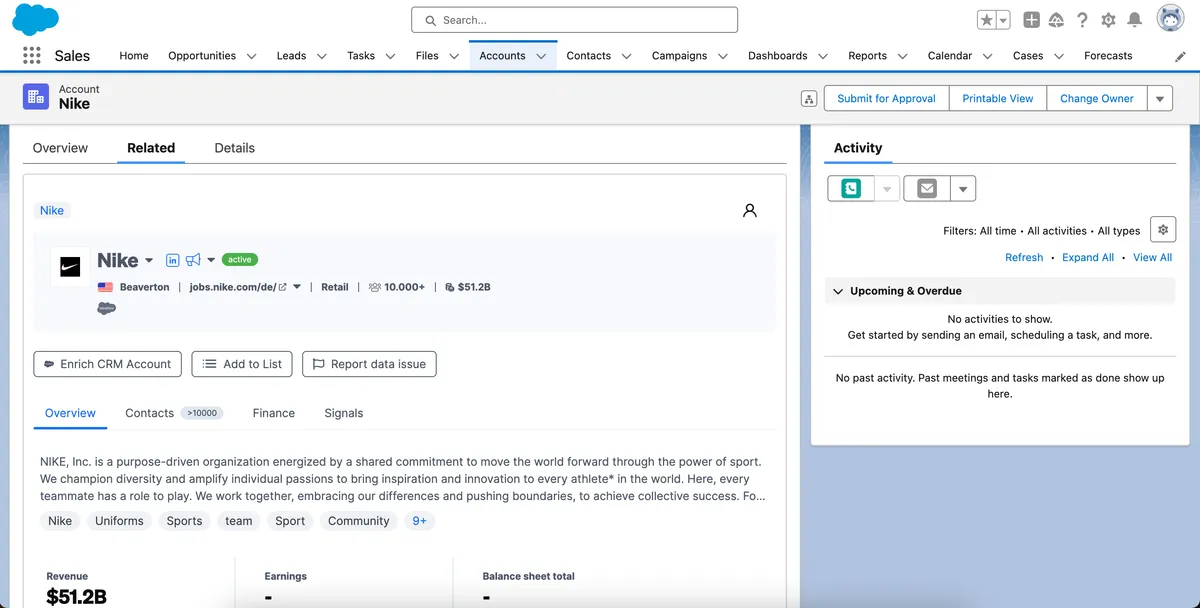View Account Hierarchy icon
1200x608 pixels.
click(809, 99)
